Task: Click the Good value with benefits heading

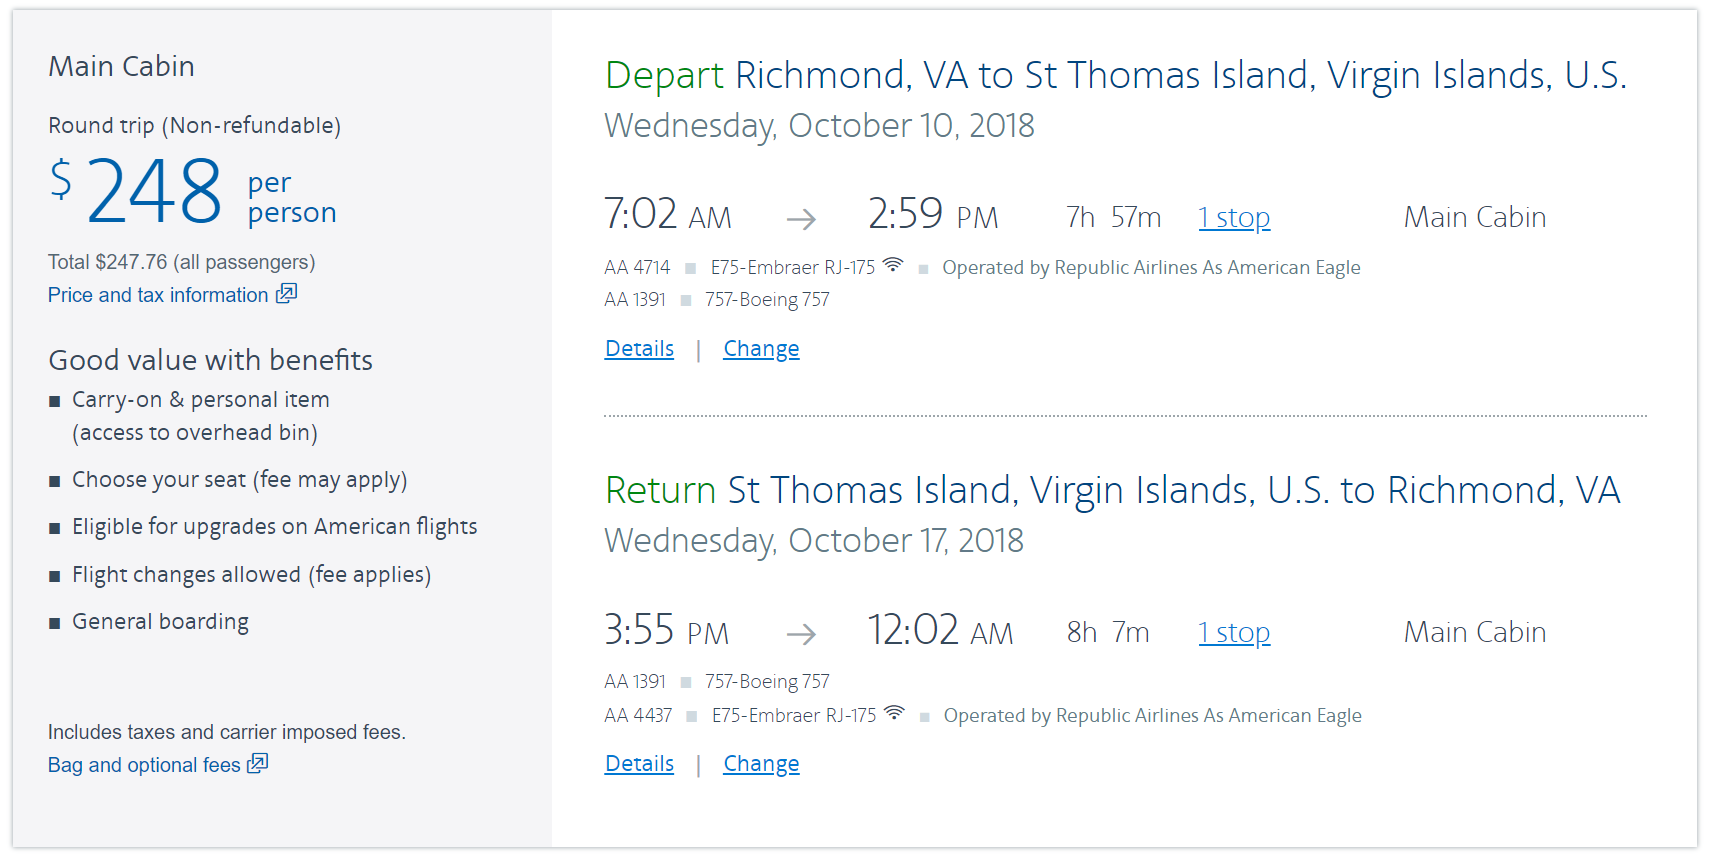Action: pyautogui.click(x=210, y=360)
